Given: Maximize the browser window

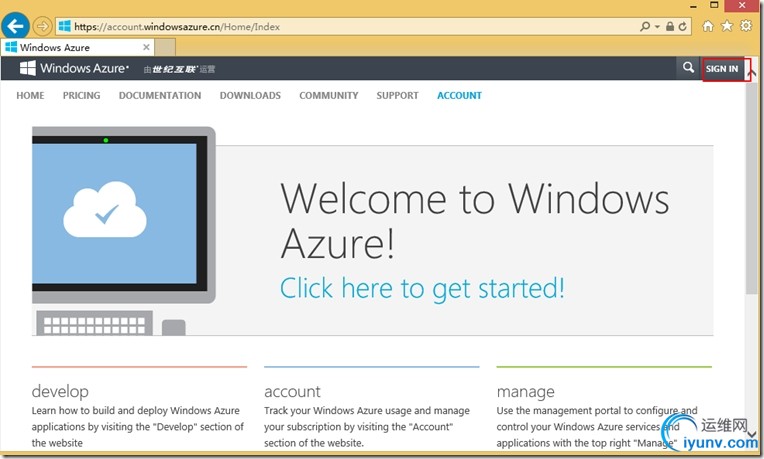Looking at the screenshot, I should click(x=714, y=5).
